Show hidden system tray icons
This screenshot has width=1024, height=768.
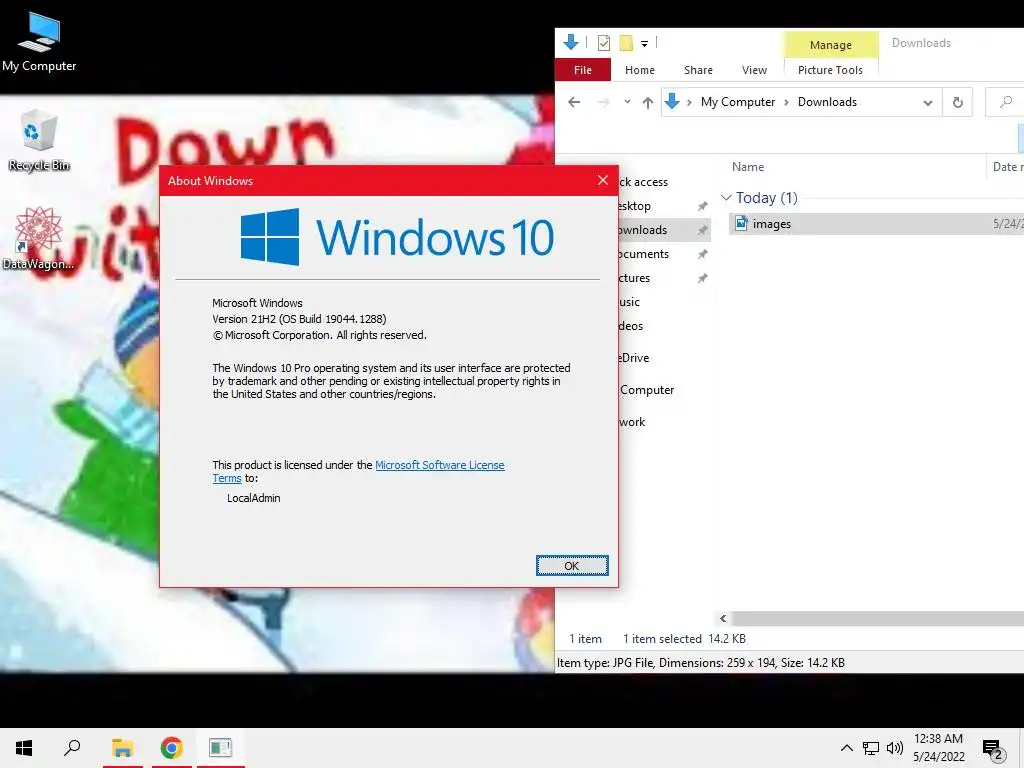coord(846,748)
